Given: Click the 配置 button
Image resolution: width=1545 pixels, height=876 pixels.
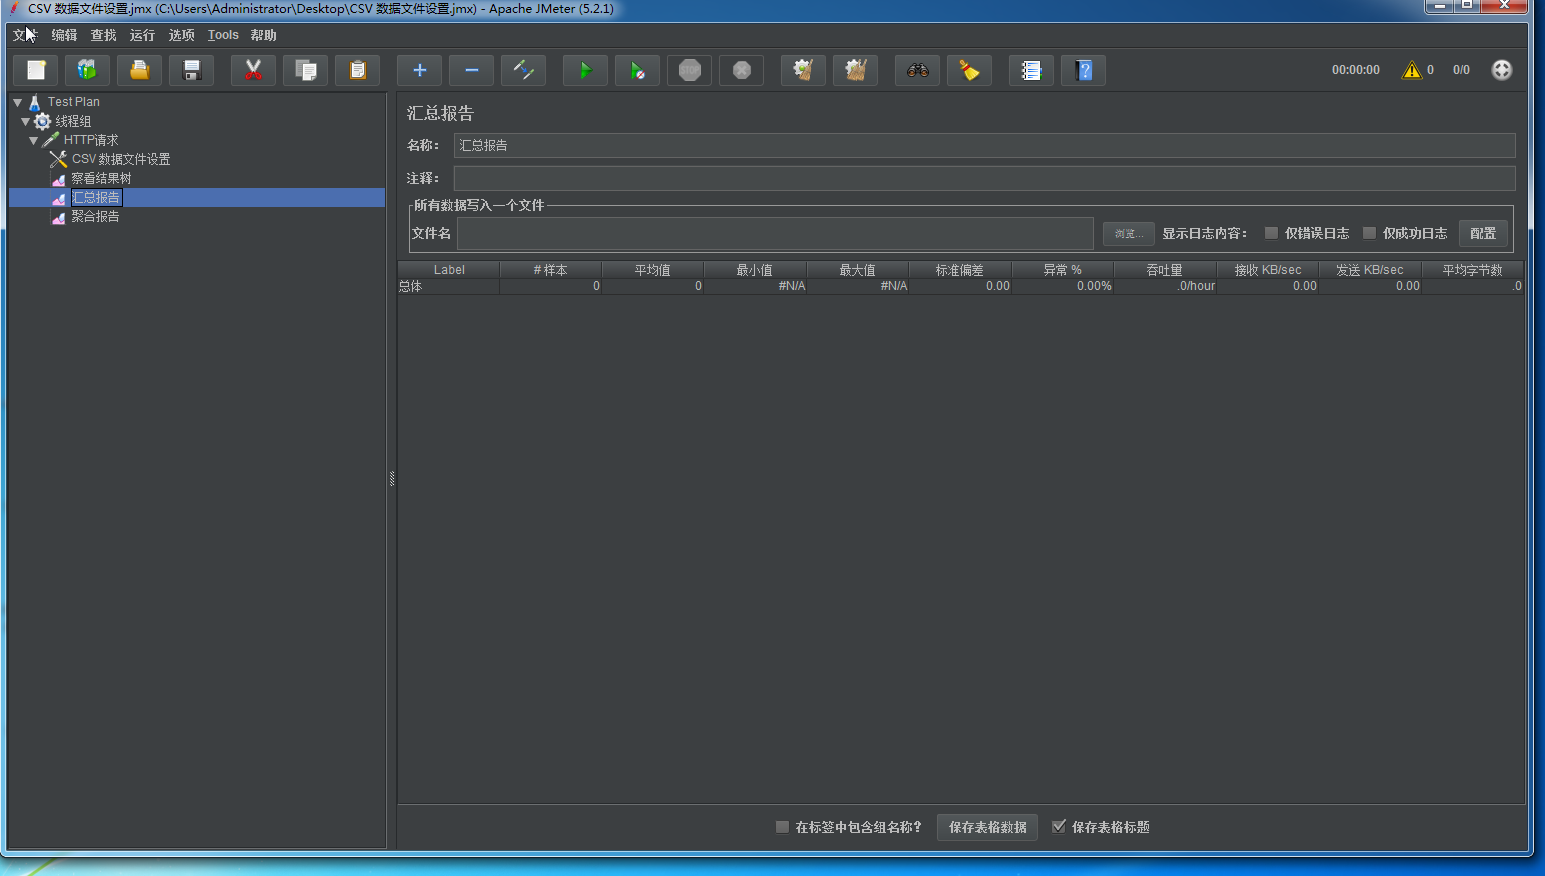Looking at the screenshot, I should (1482, 233).
